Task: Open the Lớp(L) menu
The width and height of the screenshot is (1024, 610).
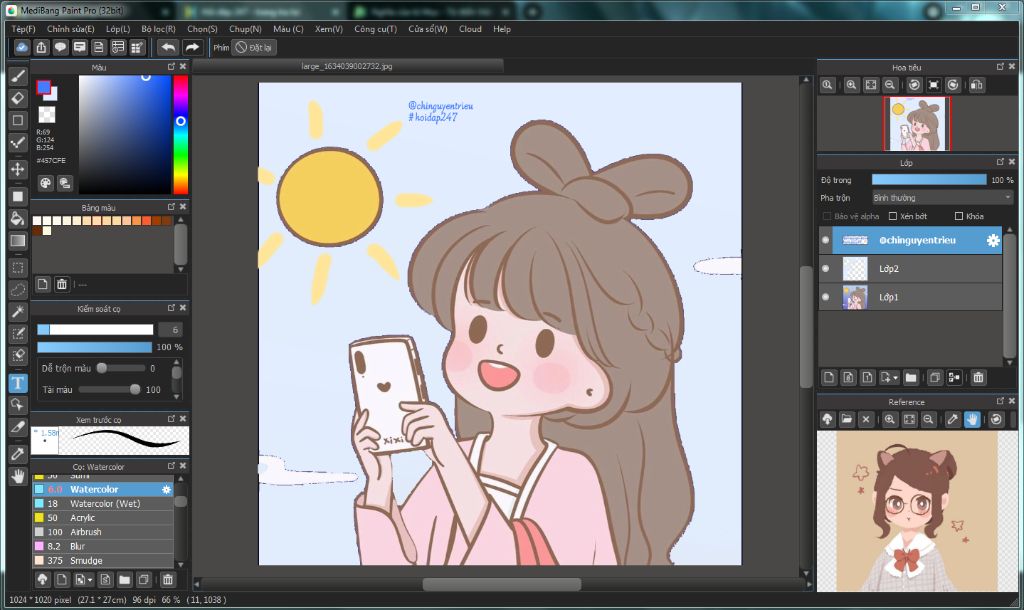Action: (x=118, y=29)
